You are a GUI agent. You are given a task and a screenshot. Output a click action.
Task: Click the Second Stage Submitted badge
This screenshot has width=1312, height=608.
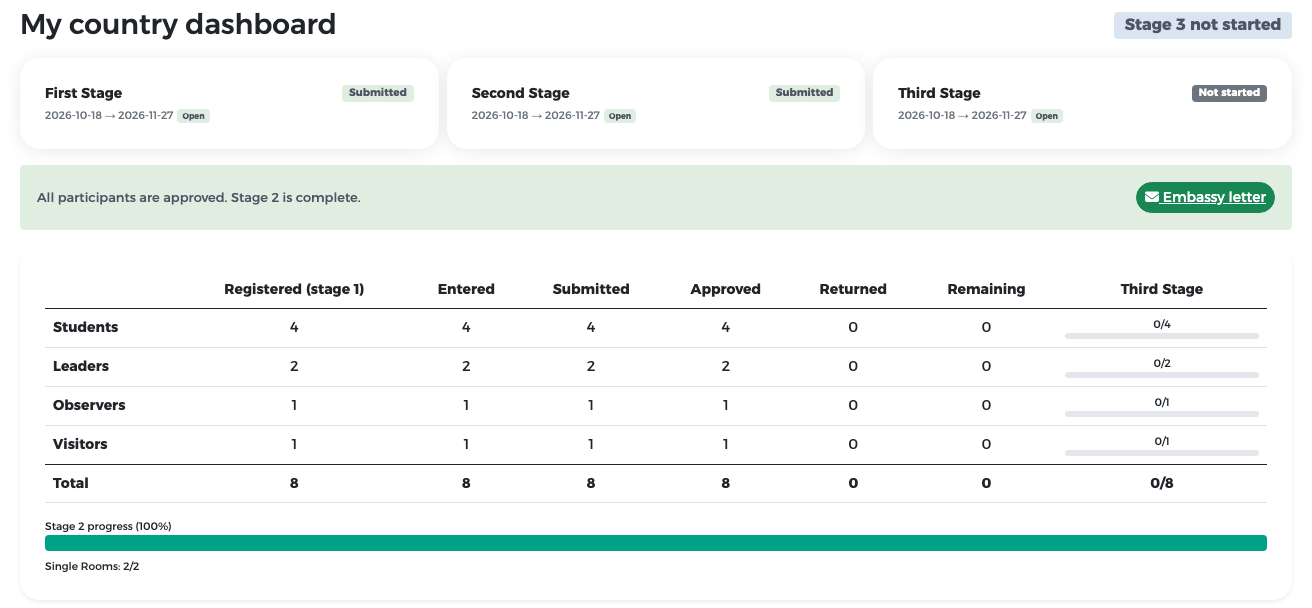click(805, 93)
